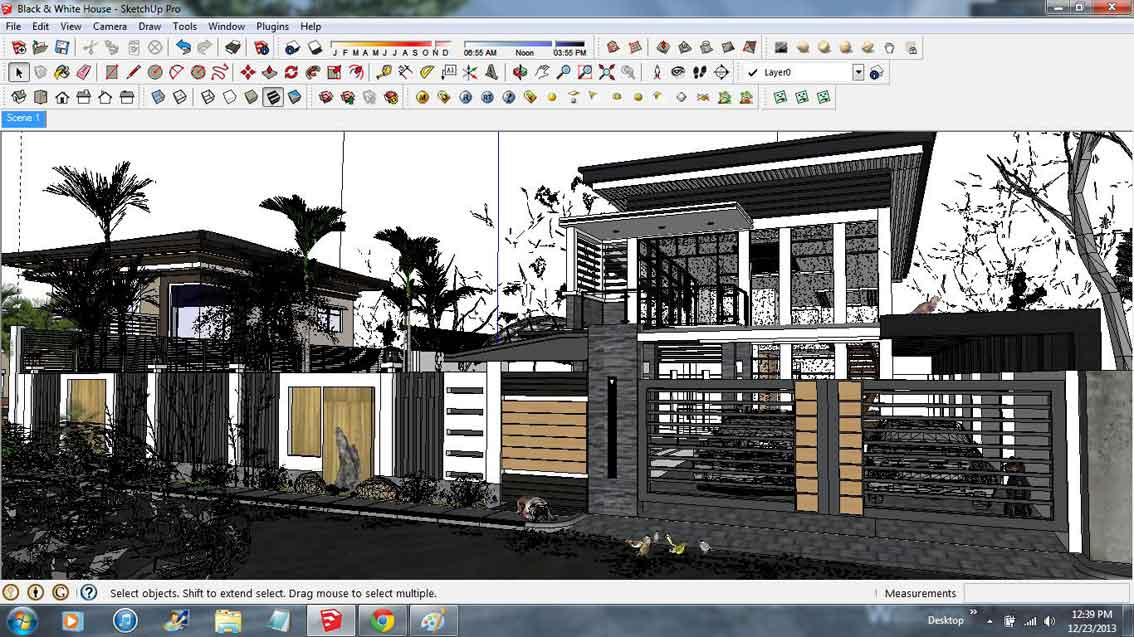Click the Desktop toolbar label in taskbar
This screenshot has width=1134, height=637.
(945, 620)
